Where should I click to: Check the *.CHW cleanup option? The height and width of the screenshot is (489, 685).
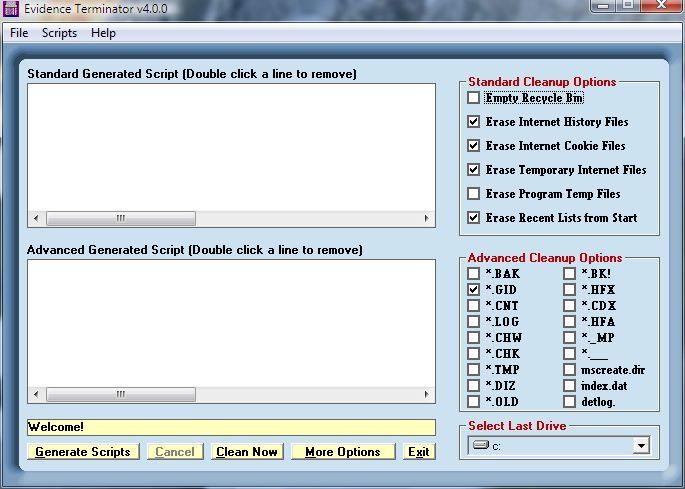tap(474, 337)
